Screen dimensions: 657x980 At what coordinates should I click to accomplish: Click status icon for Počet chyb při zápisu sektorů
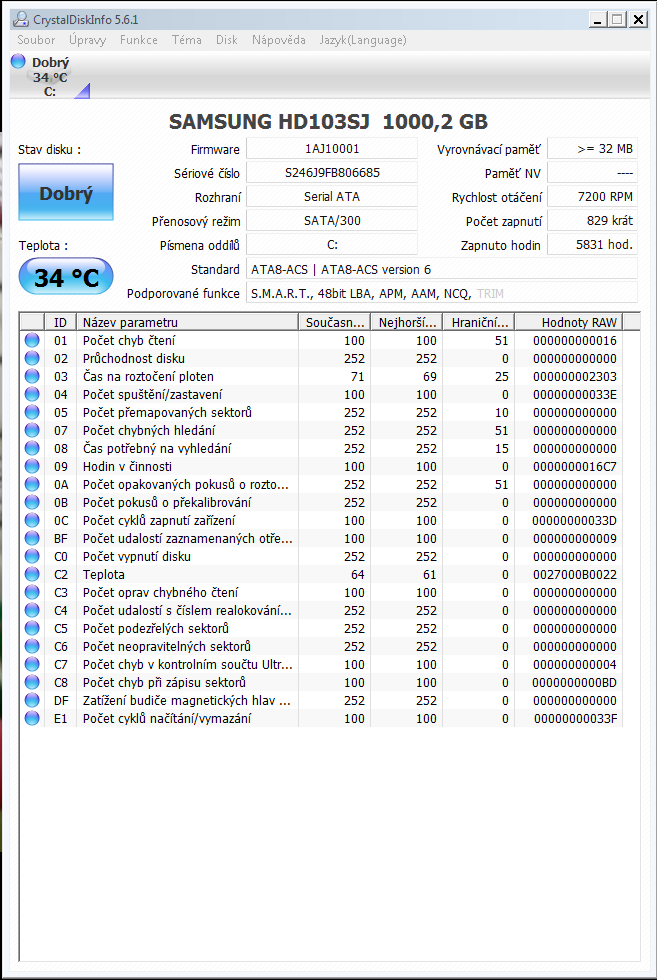point(32,682)
